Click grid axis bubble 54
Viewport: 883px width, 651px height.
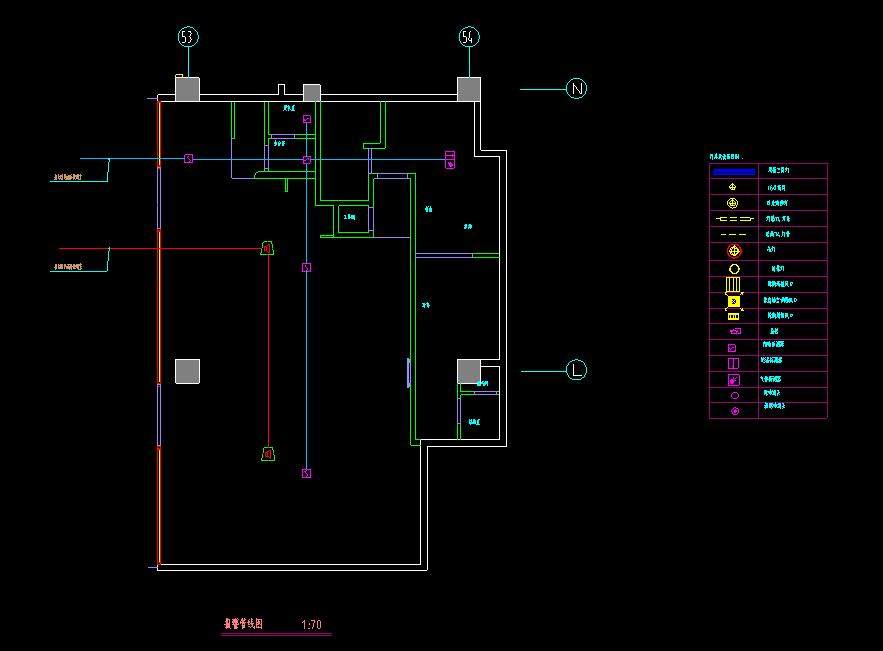click(469, 37)
